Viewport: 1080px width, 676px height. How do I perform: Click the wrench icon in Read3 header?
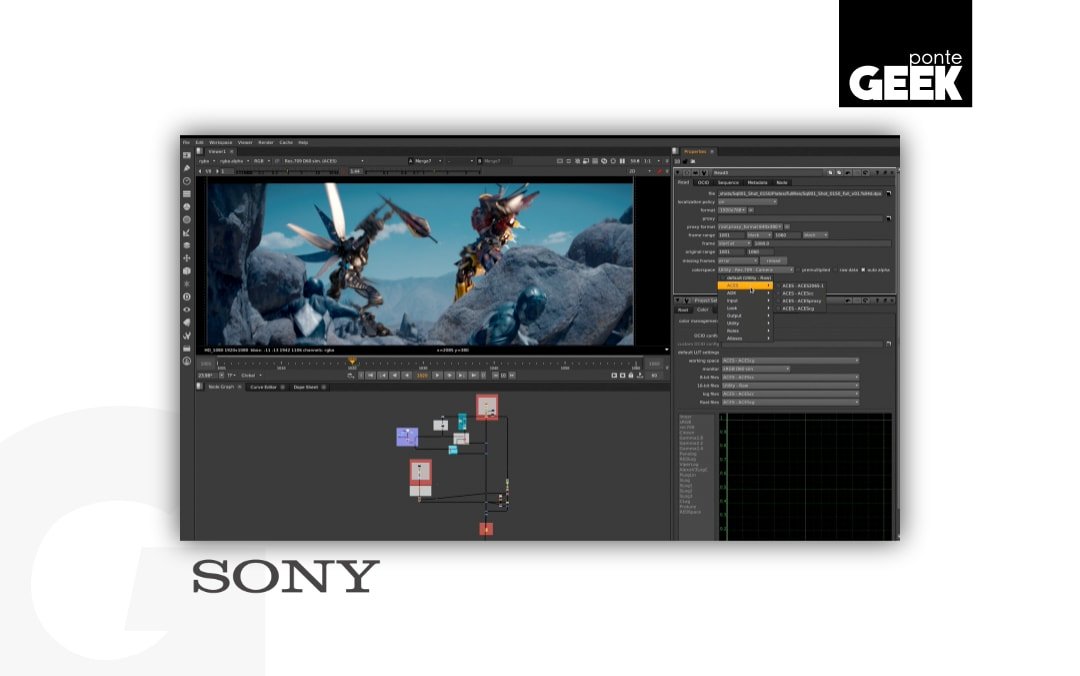point(704,173)
